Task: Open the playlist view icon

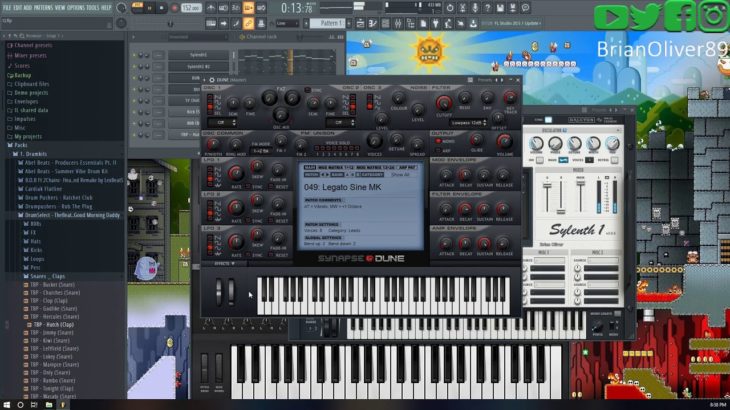Action: pos(360,23)
